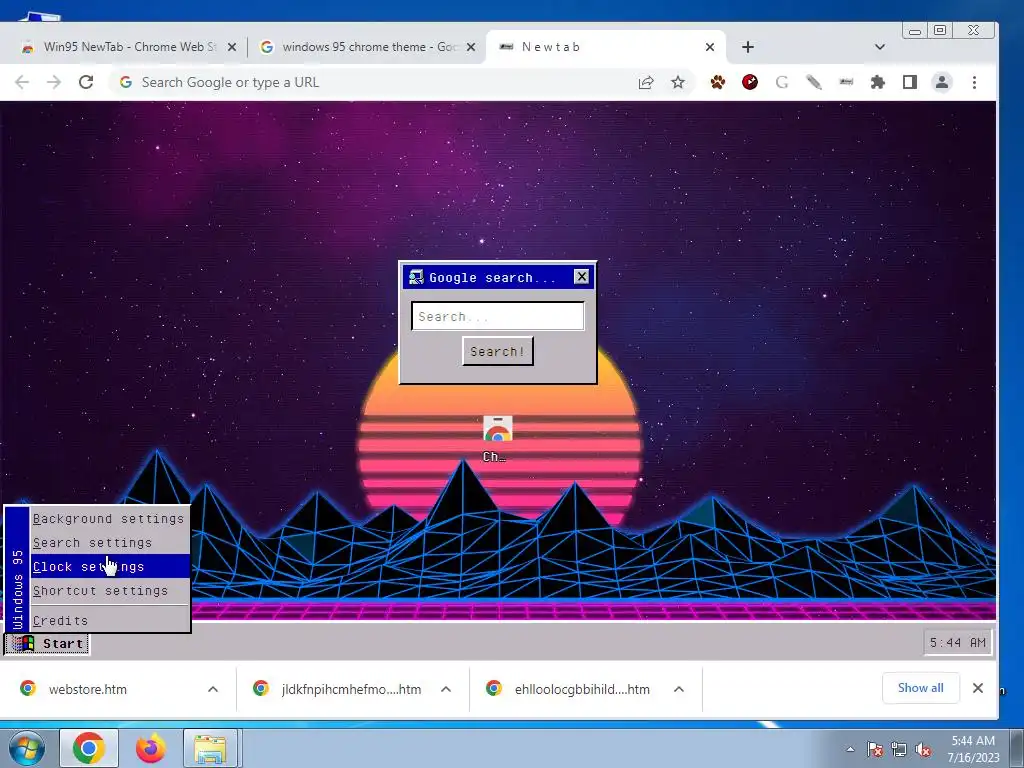Close the Google search dialog
The image size is (1024, 768).
pos(581,276)
